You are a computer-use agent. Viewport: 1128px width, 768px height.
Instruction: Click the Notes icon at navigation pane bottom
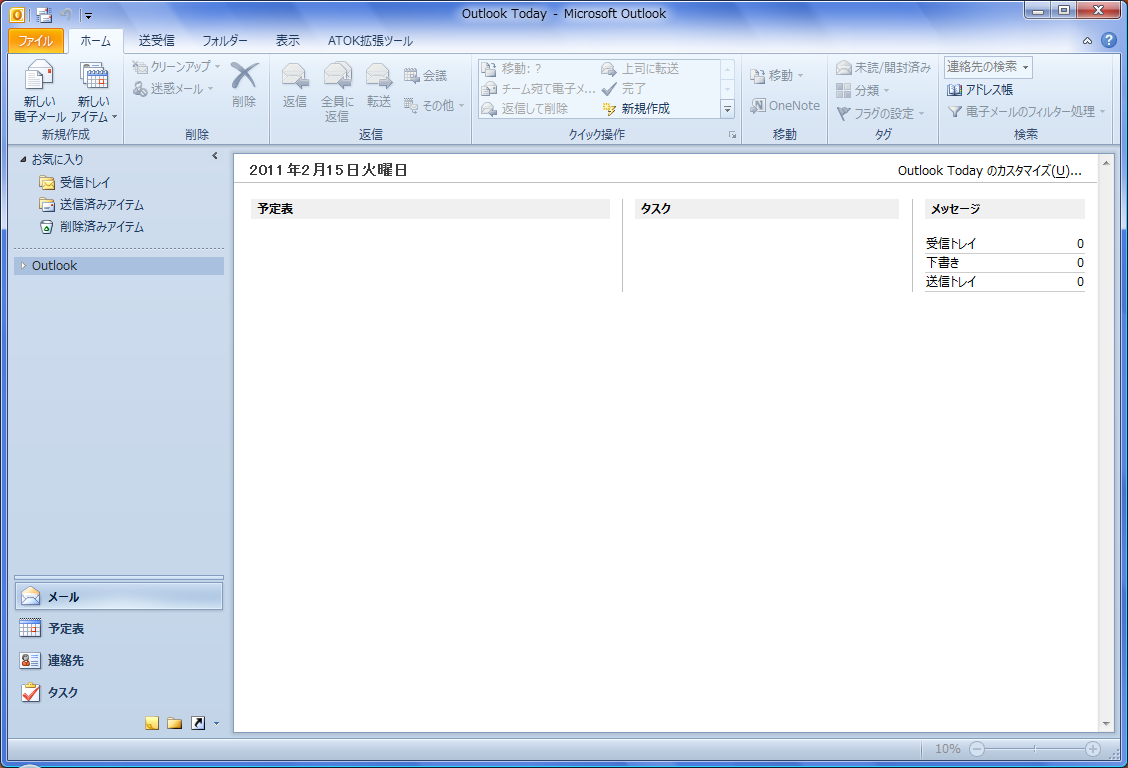pos(152,723)
